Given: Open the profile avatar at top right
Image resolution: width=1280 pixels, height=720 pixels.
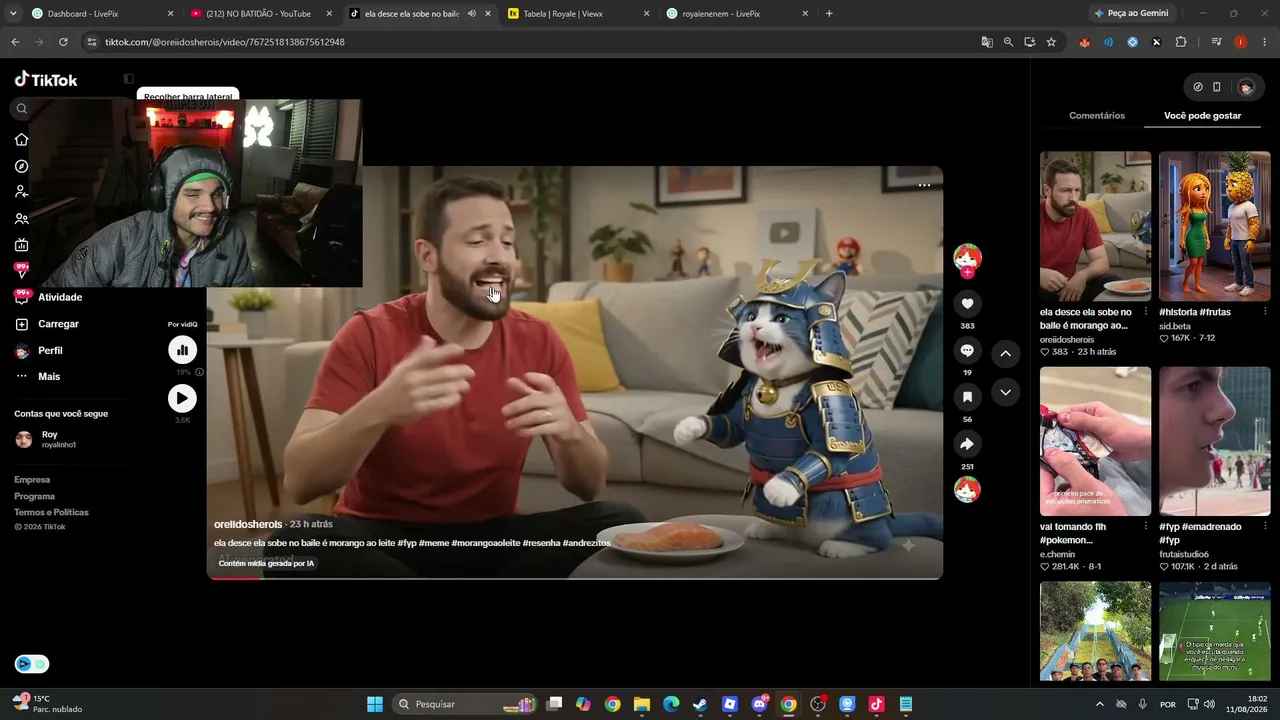Looking at the screenshot, I should click(x=1246, y=87).
